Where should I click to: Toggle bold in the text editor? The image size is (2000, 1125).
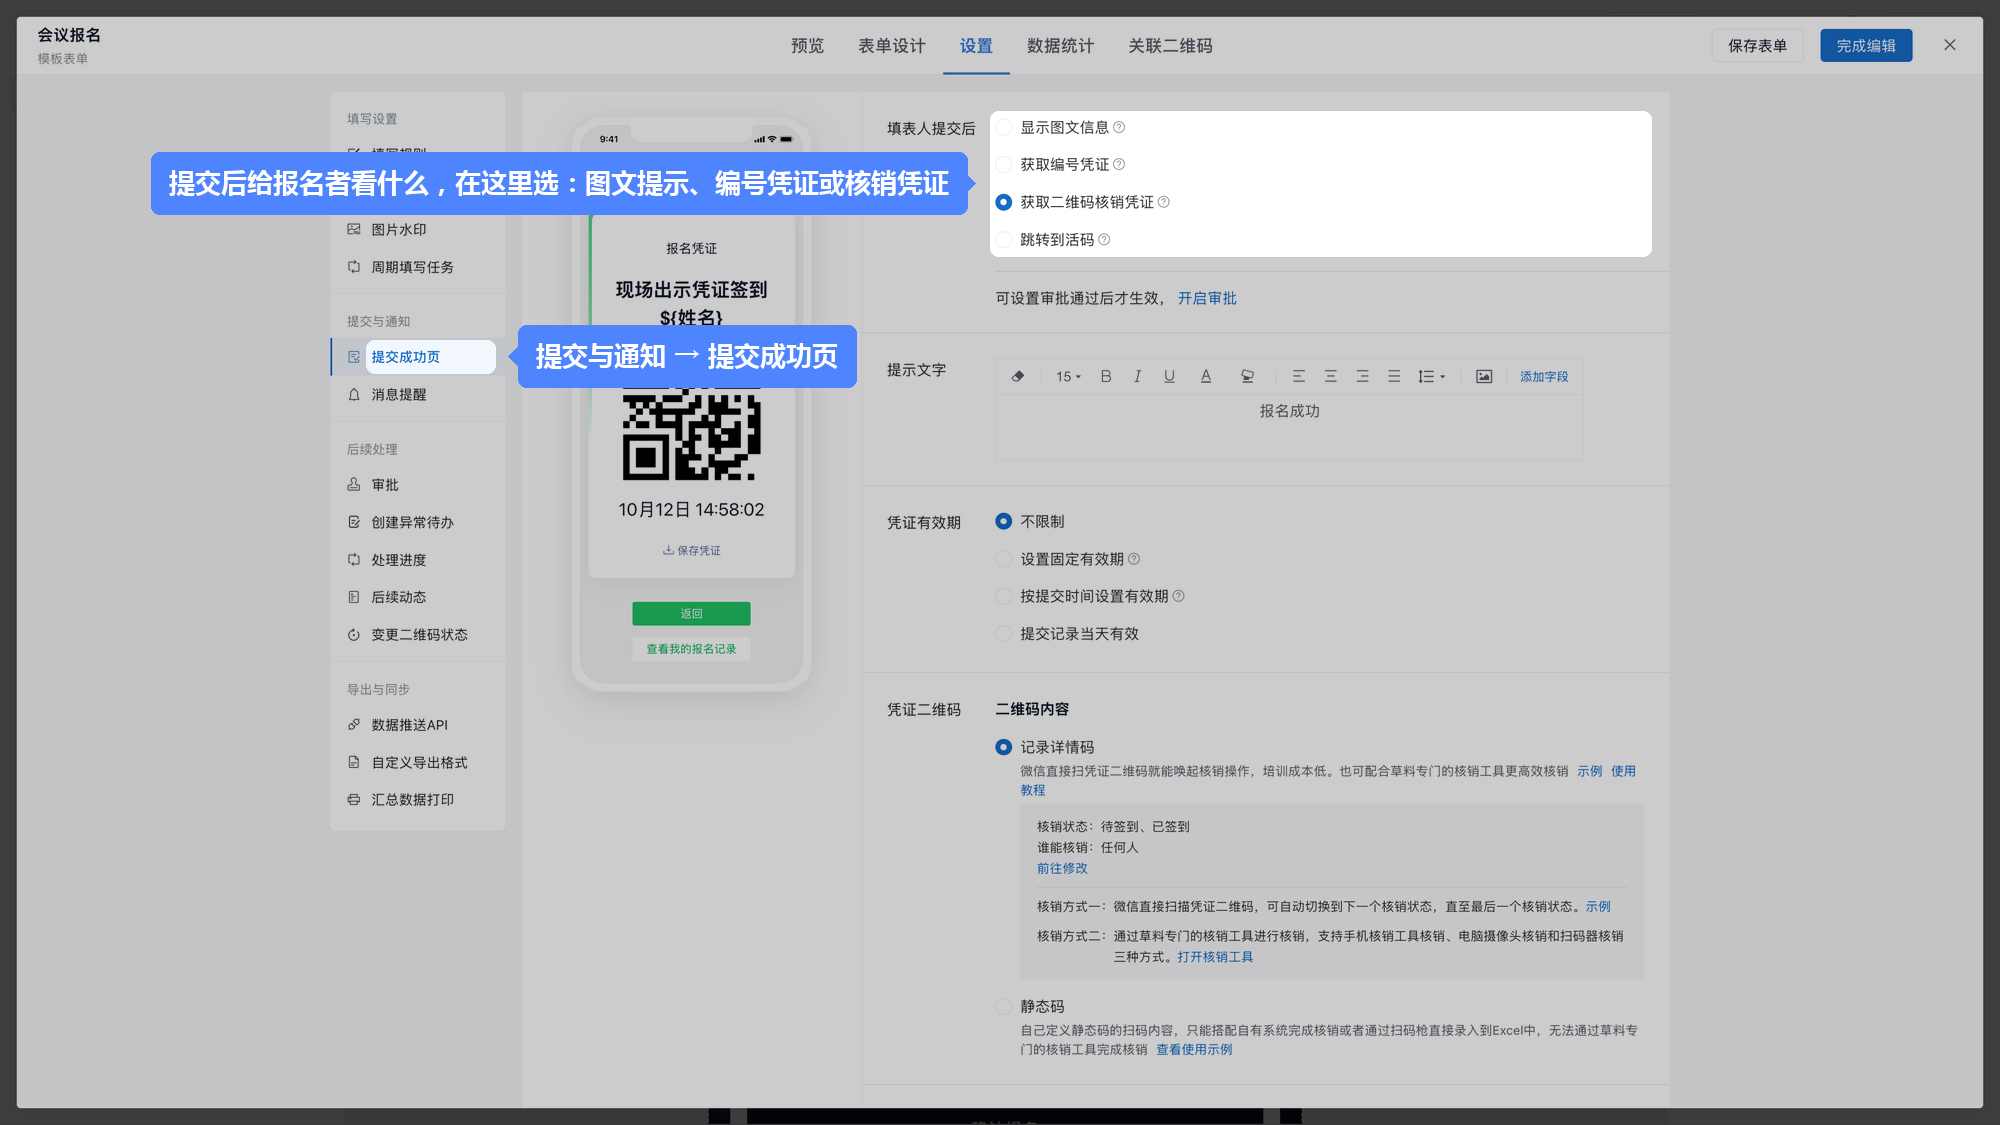pos(1106,376)
